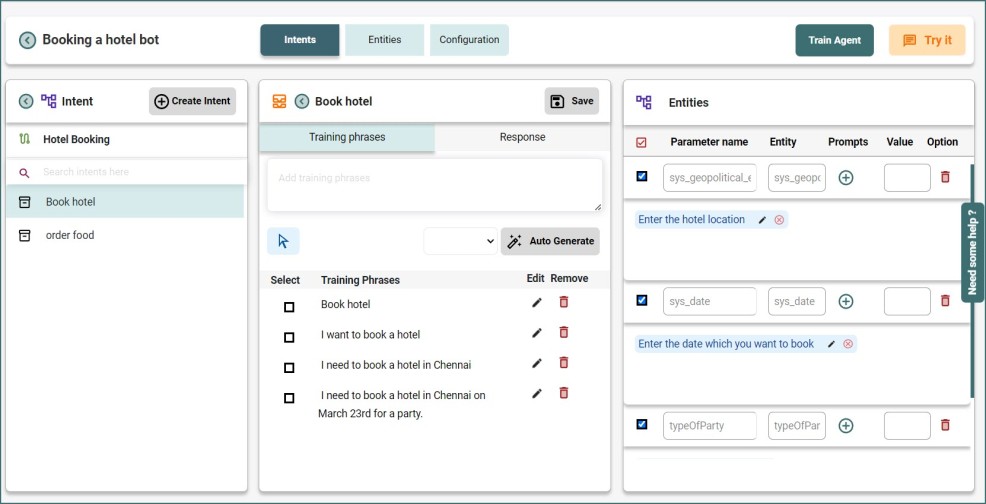Check the 'Book hotel' training phrase checkbox
Screen dimensions: 986x504
coord(289,307)
